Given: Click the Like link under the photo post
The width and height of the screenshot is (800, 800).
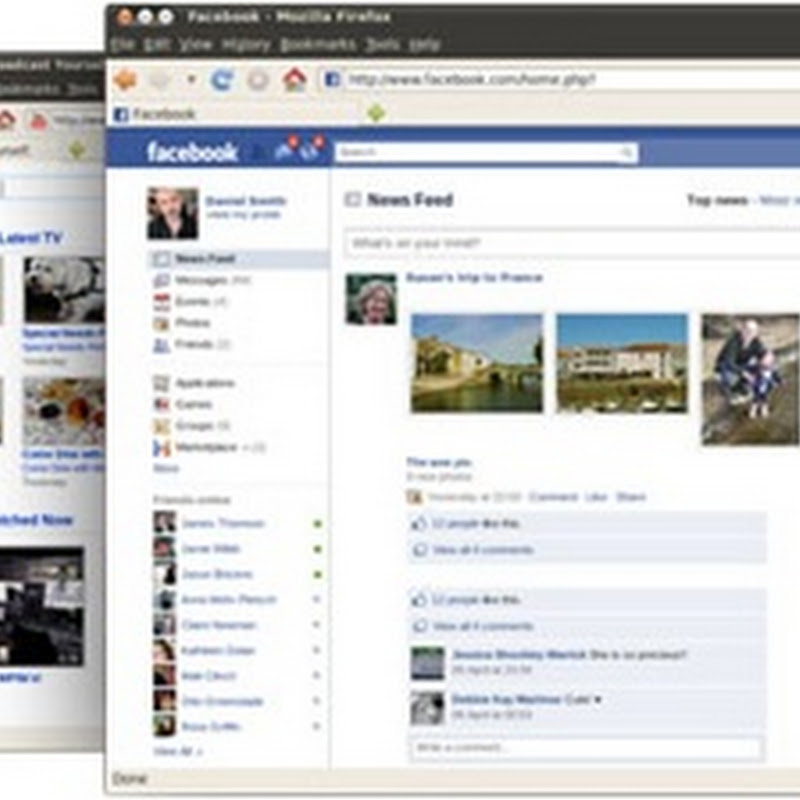Looking at the screenshot, I should 596,497.
